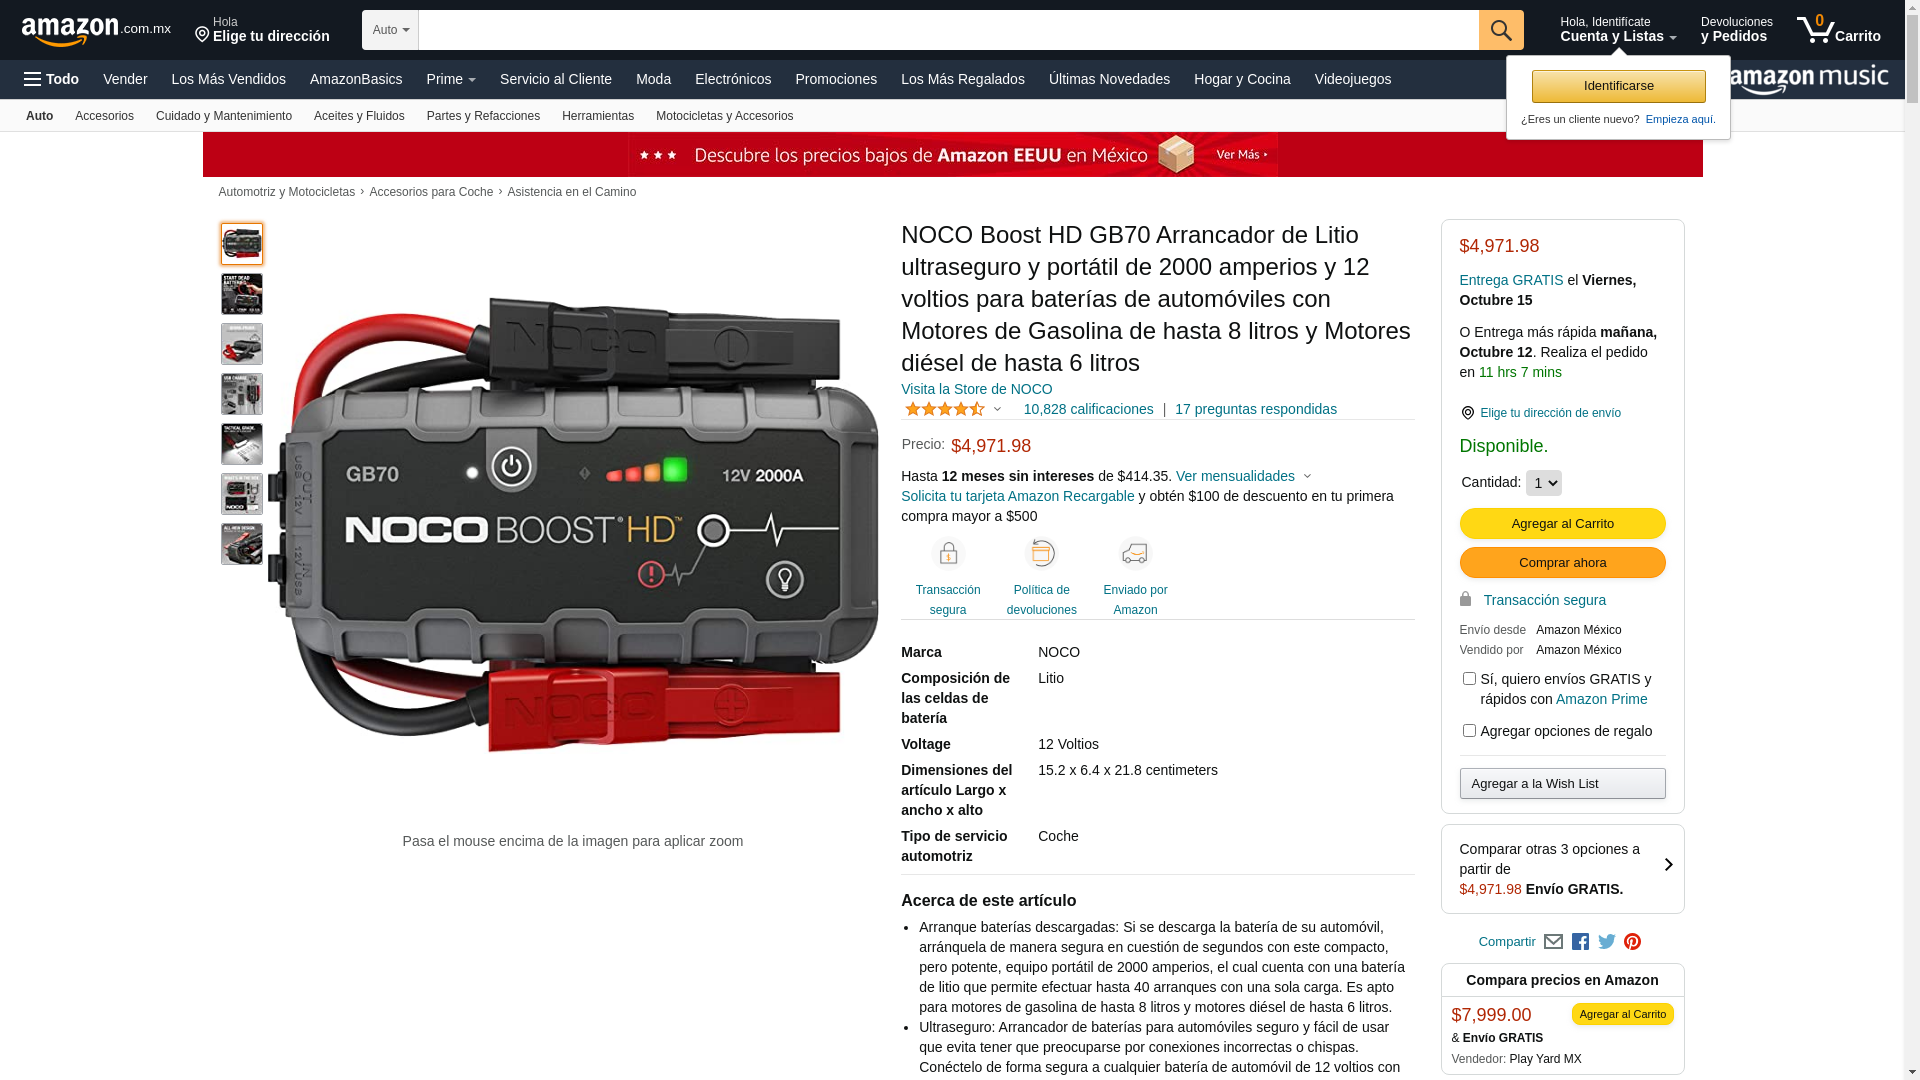Check the Amazon Prime free shipping box
Viewport: 1920px width, 1080px height.
pos(1469,679)
